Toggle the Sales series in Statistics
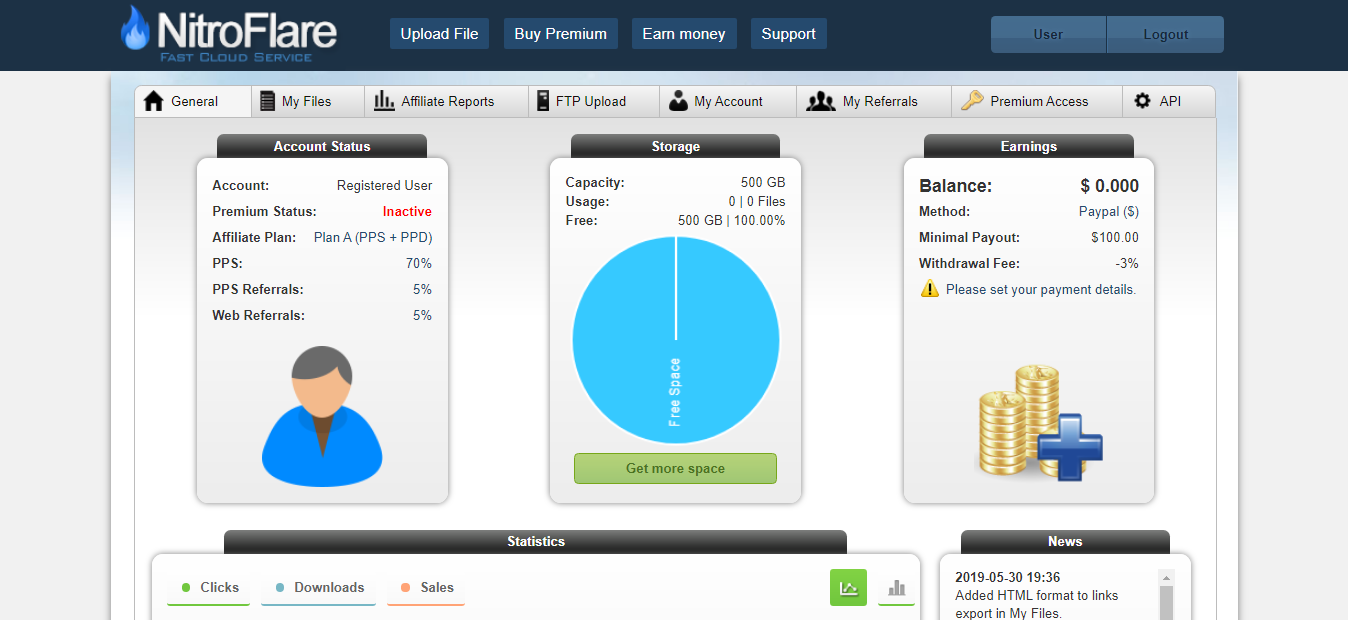This screenshot has width=1348, height=620. click(x=426, y=588)
